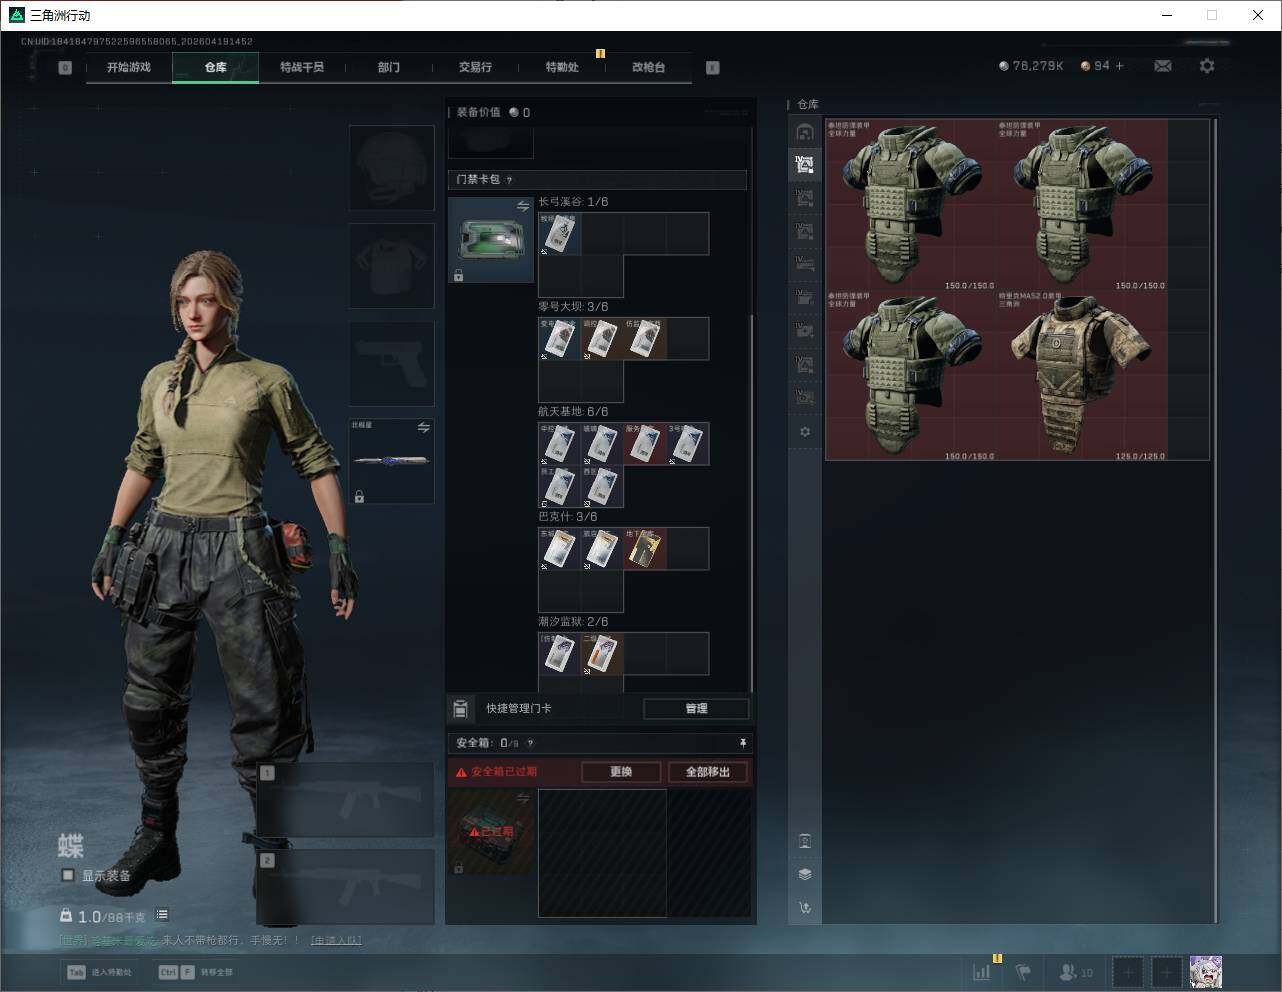1282x992 pixels.
Task: Switch to the 特勤处 tab
Action: click(x=562, y=67)
